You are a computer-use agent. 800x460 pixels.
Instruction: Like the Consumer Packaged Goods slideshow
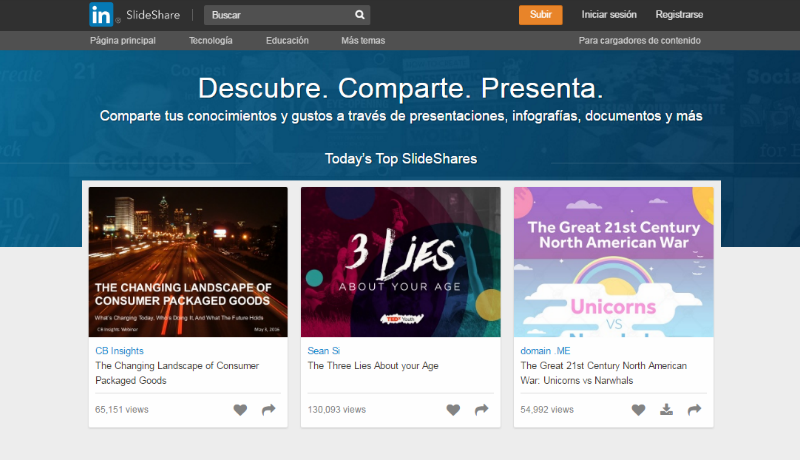click(240, 410)
